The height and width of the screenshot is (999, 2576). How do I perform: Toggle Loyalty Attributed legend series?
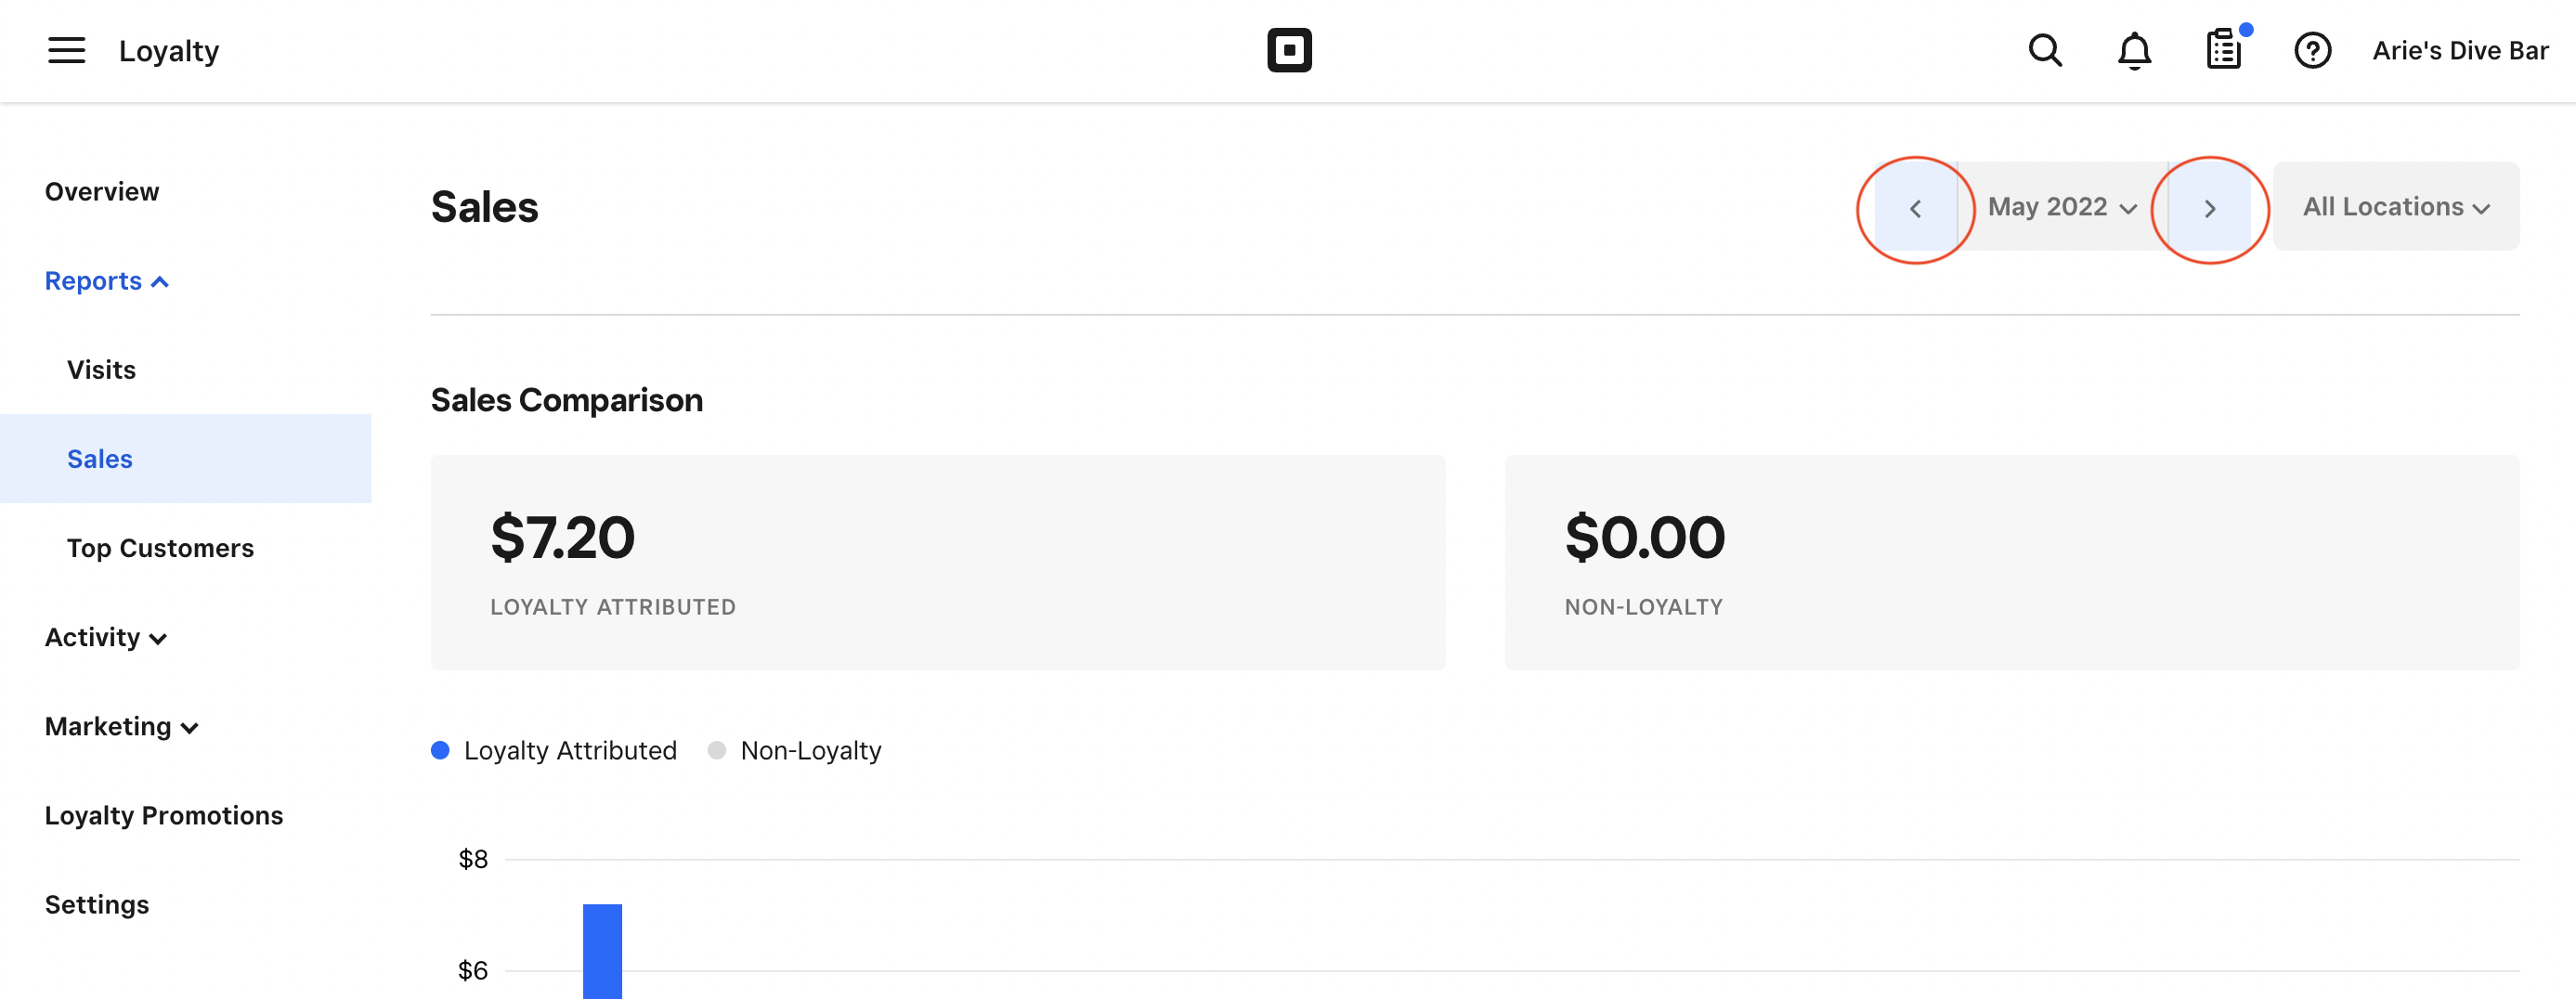[554, 751]
